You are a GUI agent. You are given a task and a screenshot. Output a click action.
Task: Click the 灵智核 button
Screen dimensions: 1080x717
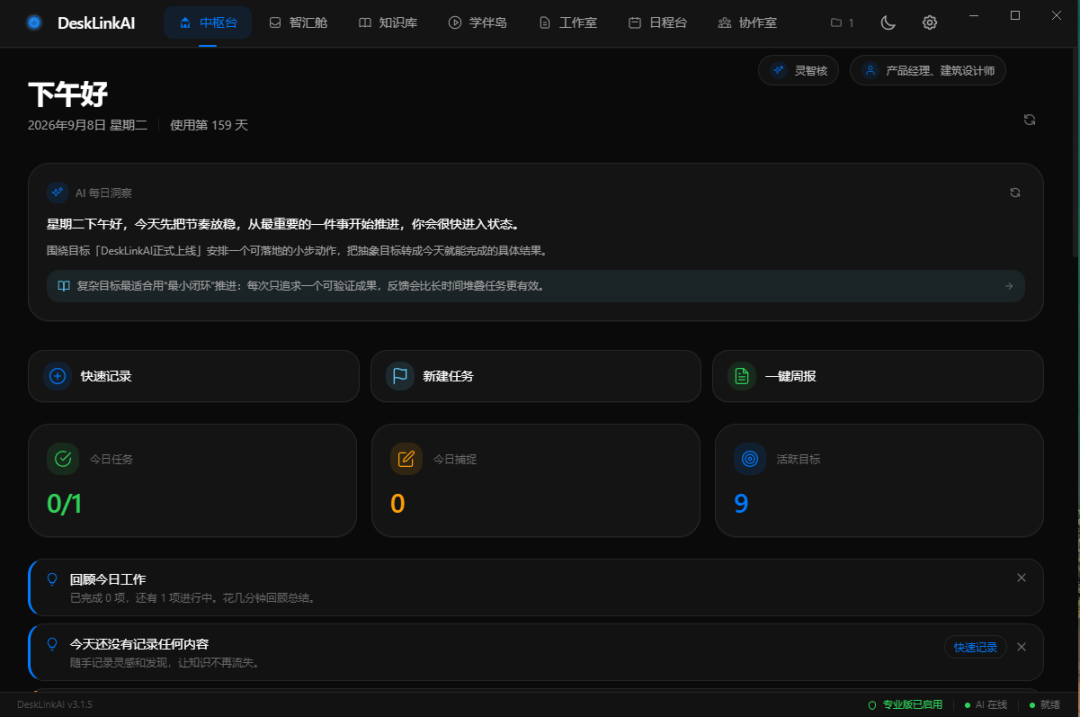click(x=798, y=70)
